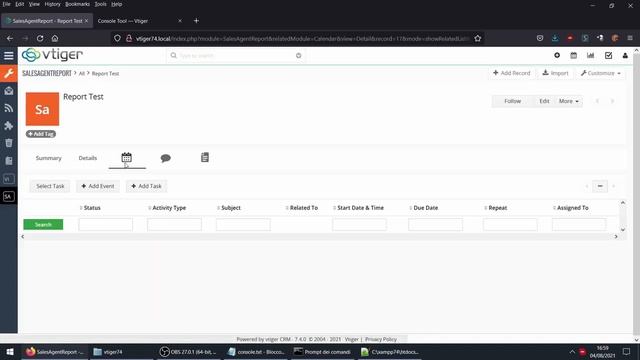The image size is (640, 360).
Task: Go to the browser home page
Action: tap(55, 38)
